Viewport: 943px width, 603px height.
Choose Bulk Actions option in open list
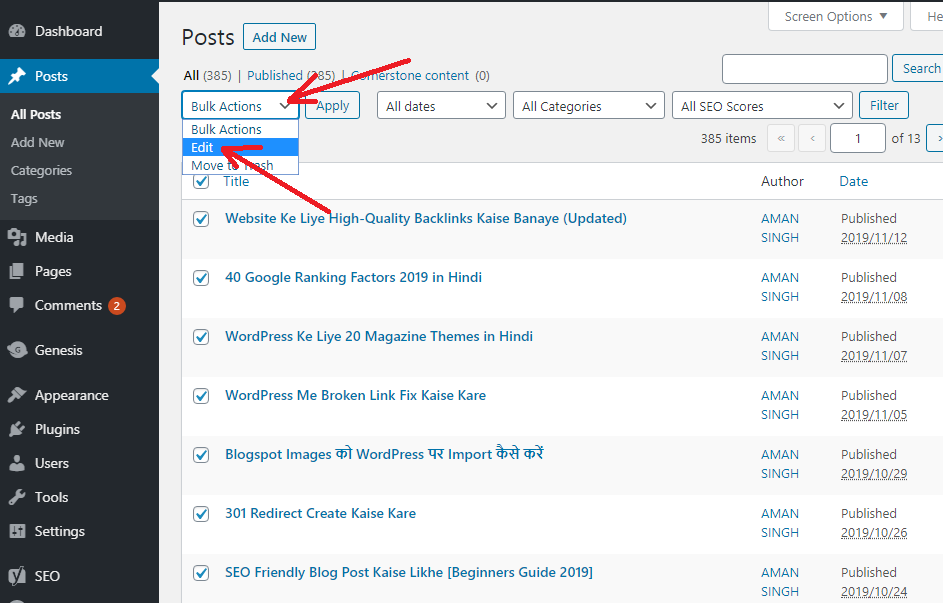(241, 129)
